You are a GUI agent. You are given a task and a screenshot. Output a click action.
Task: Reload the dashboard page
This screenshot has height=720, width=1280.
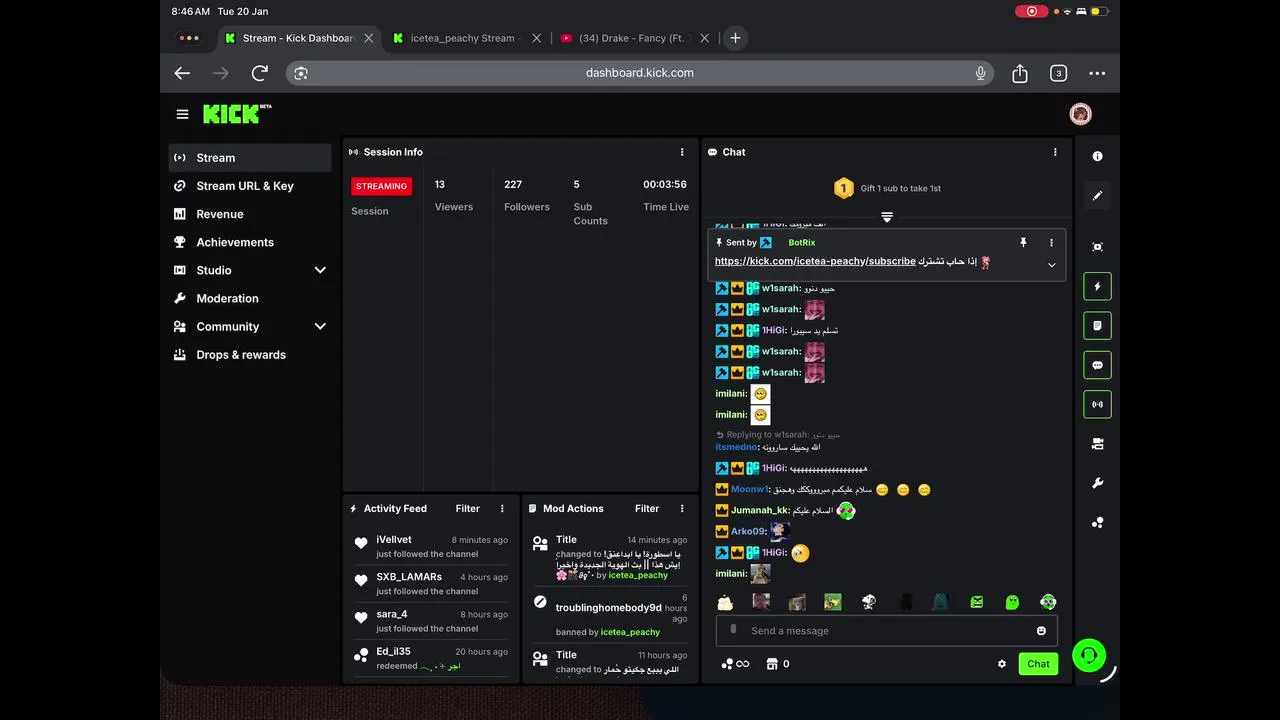[260, 73]
